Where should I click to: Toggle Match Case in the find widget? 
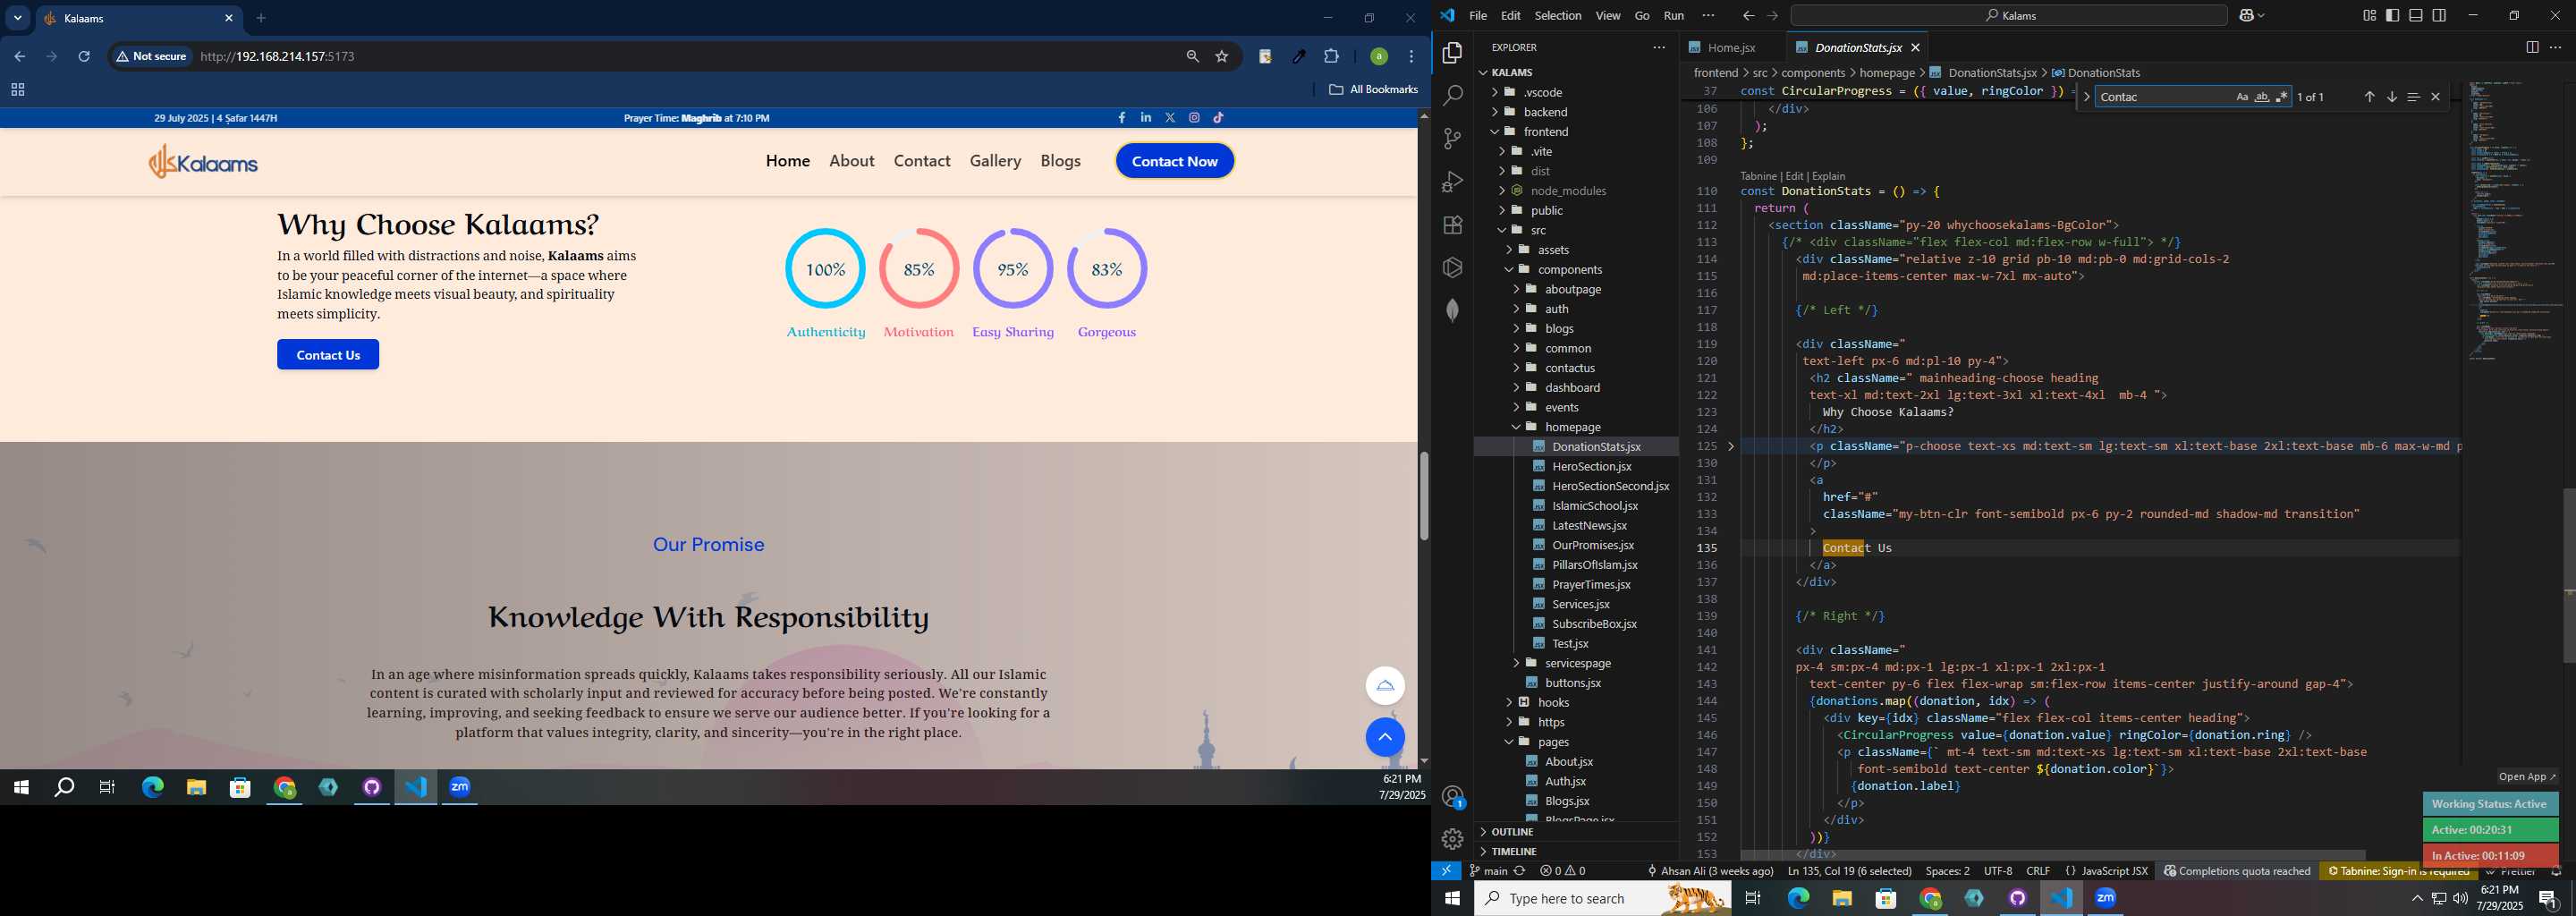coord(2242,97)
